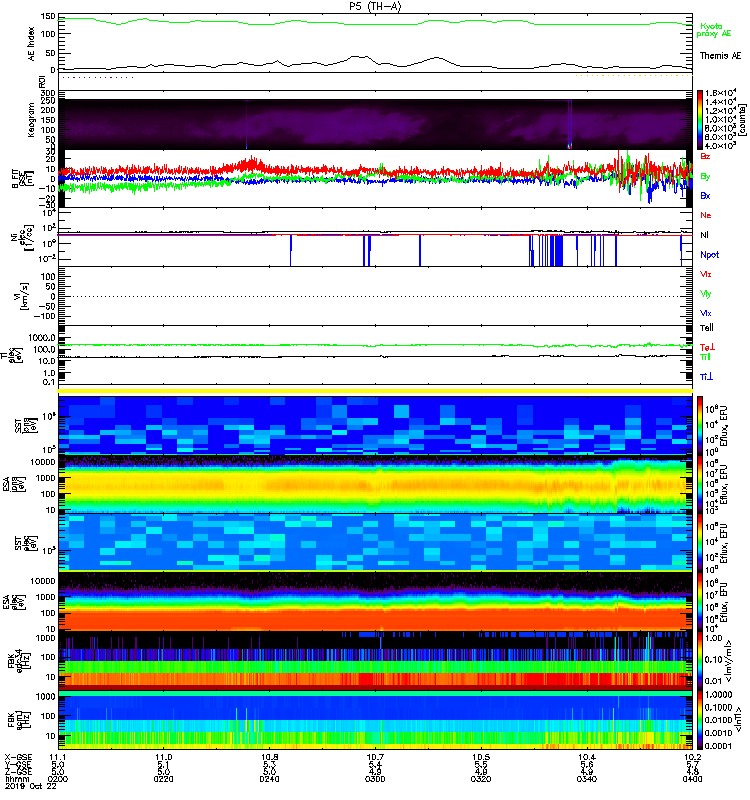Image resolution: width=750 pixels, height=800 pixels.
Task: Click the Keogram image panel
Action: [x=375, y=124]
